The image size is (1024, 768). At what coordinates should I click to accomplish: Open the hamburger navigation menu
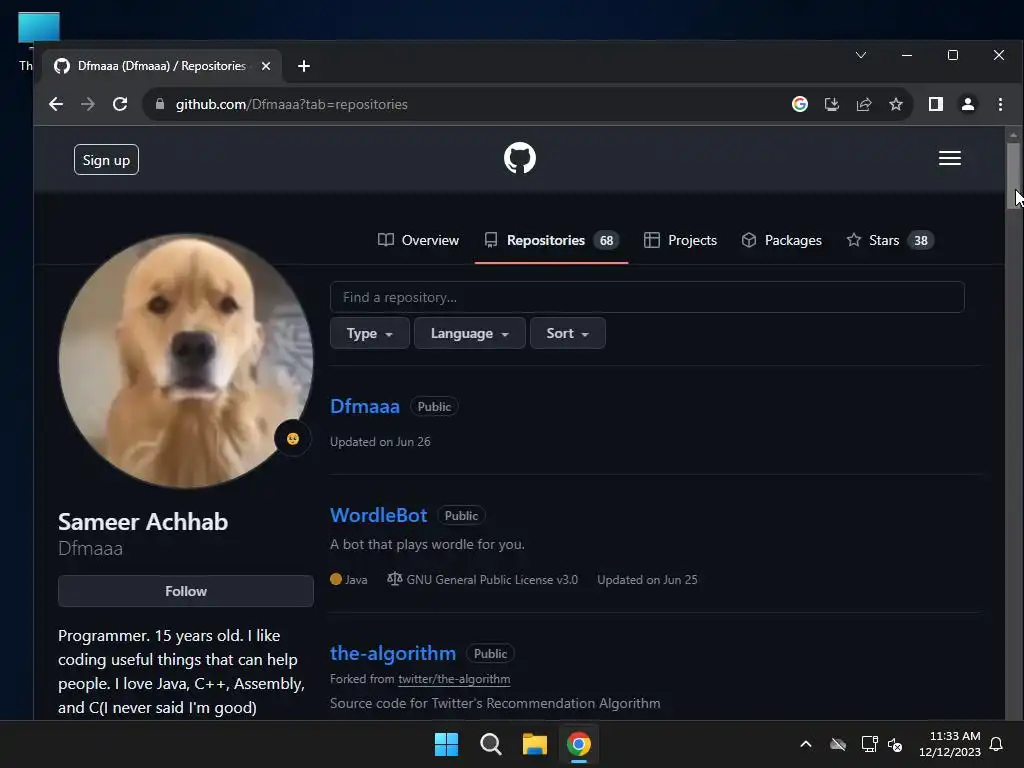(x=950, y=158)
